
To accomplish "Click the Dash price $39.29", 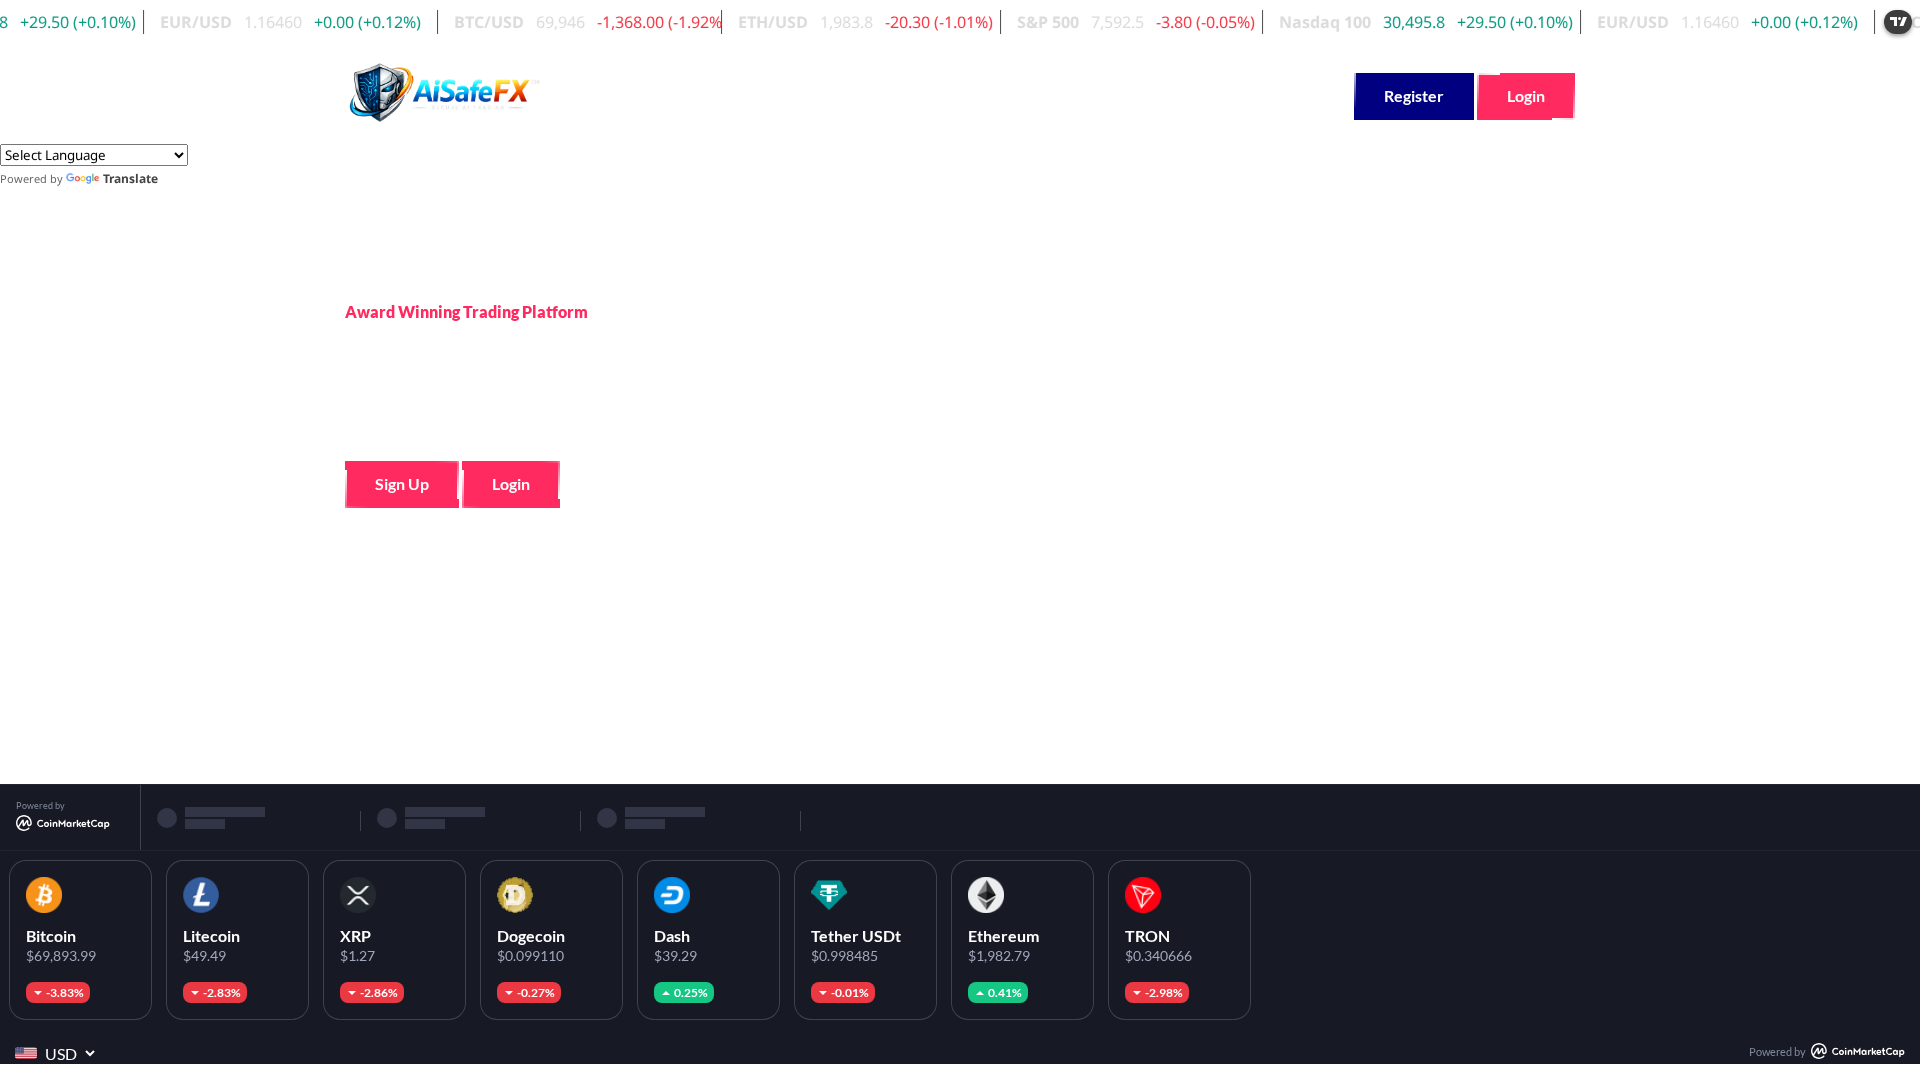I will click(x=676, y=956).
